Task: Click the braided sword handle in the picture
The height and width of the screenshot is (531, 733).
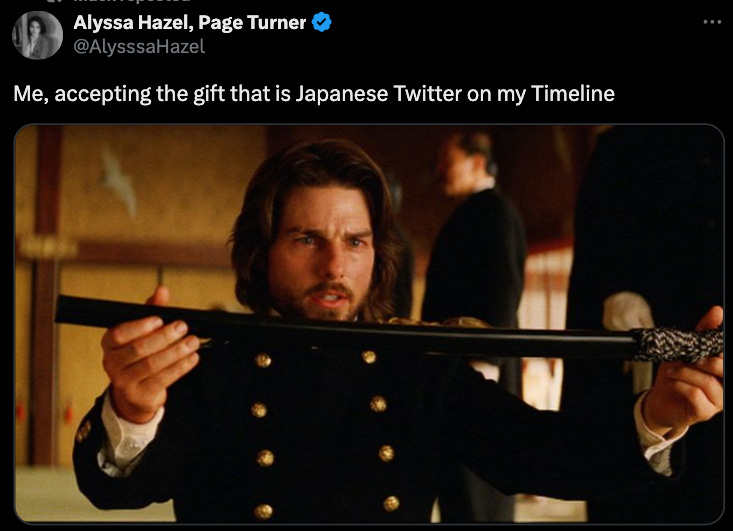Action: pyautogui.click(x=678, y=345)
